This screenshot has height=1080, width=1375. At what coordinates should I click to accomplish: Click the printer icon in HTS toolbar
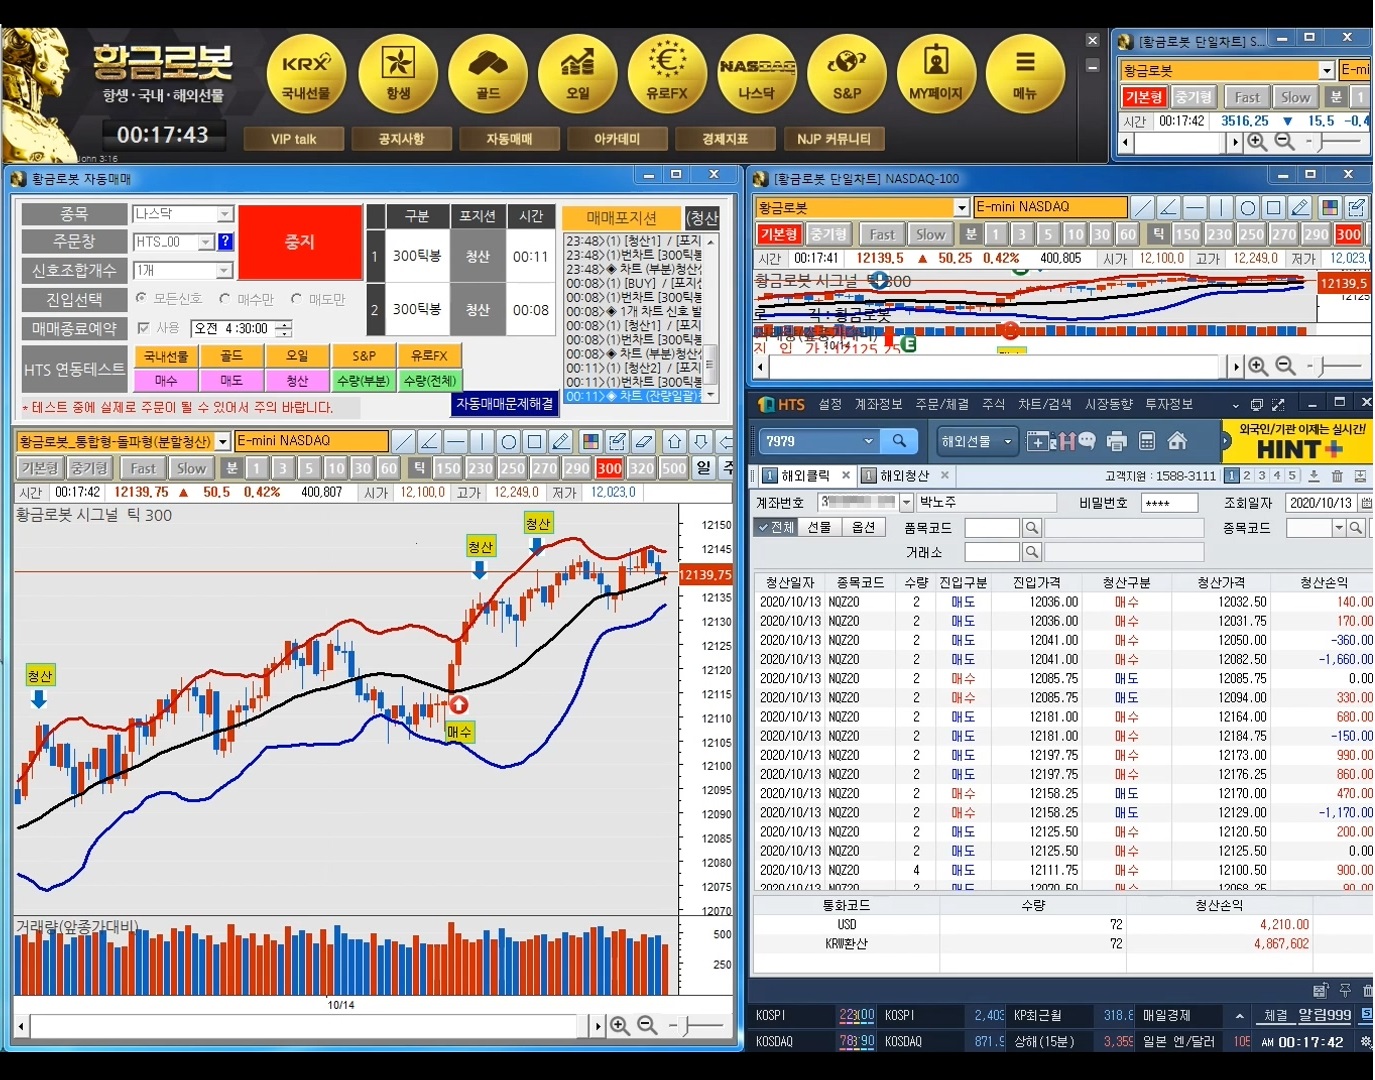click(x=1117, y=441)
